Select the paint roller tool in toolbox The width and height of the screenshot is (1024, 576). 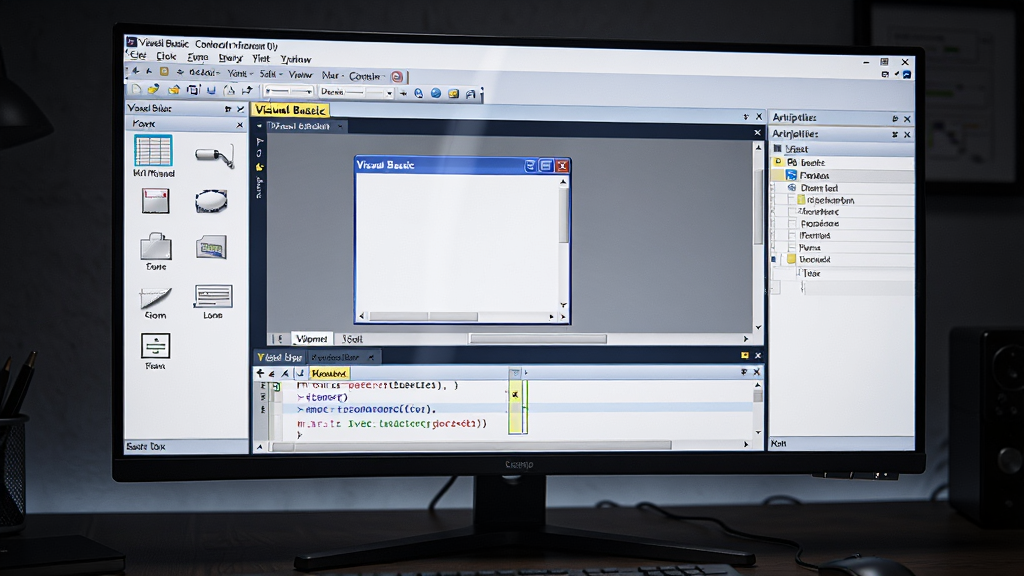214,156
